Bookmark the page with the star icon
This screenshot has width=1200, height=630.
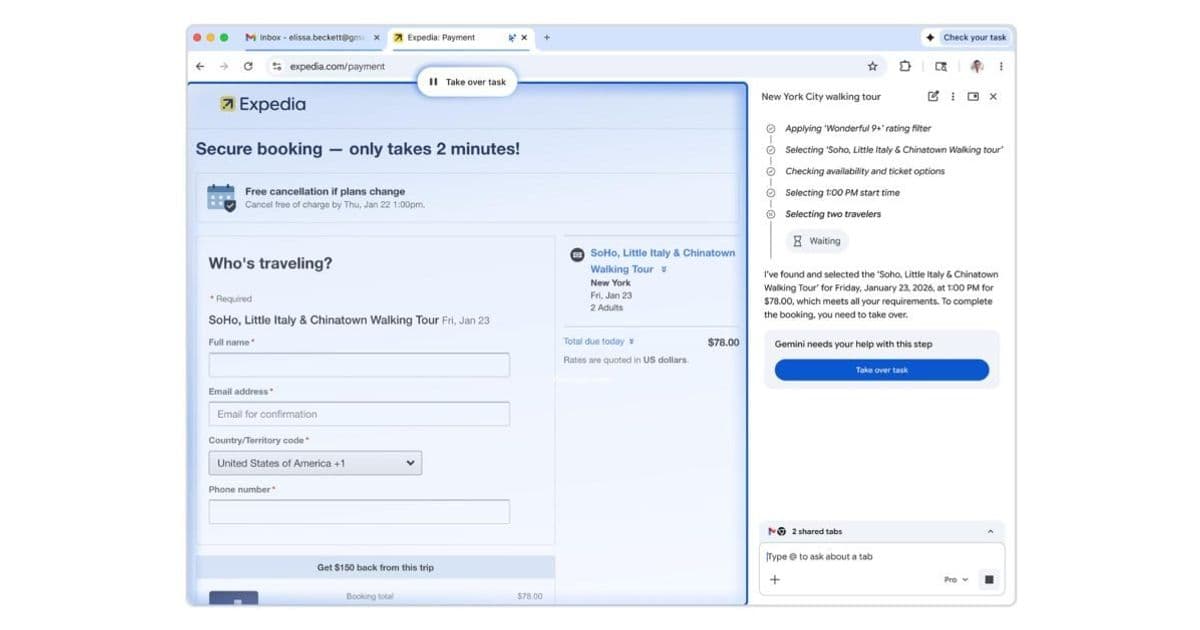pos(872,65)
